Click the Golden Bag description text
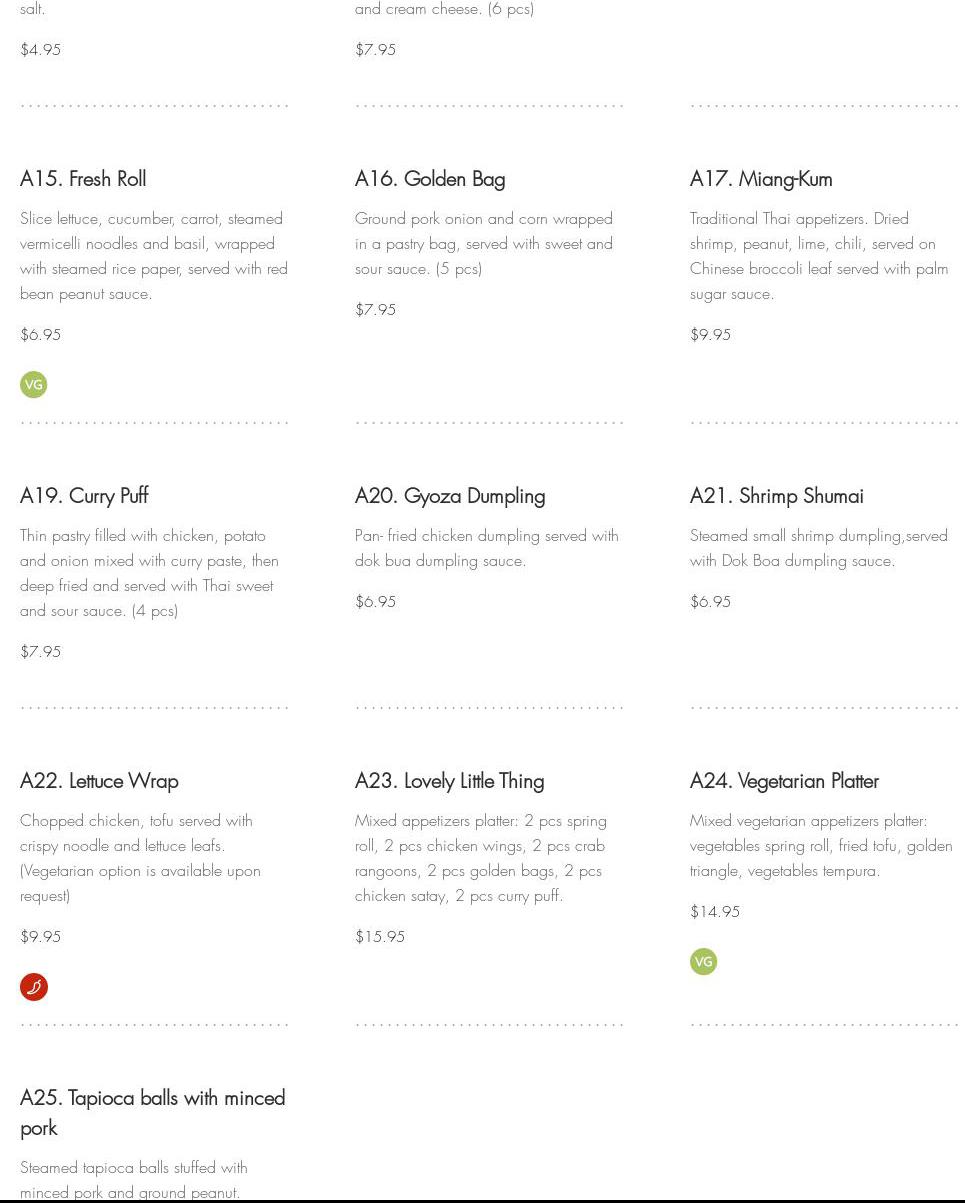The image size is (965, 1203). coord(484,244)
